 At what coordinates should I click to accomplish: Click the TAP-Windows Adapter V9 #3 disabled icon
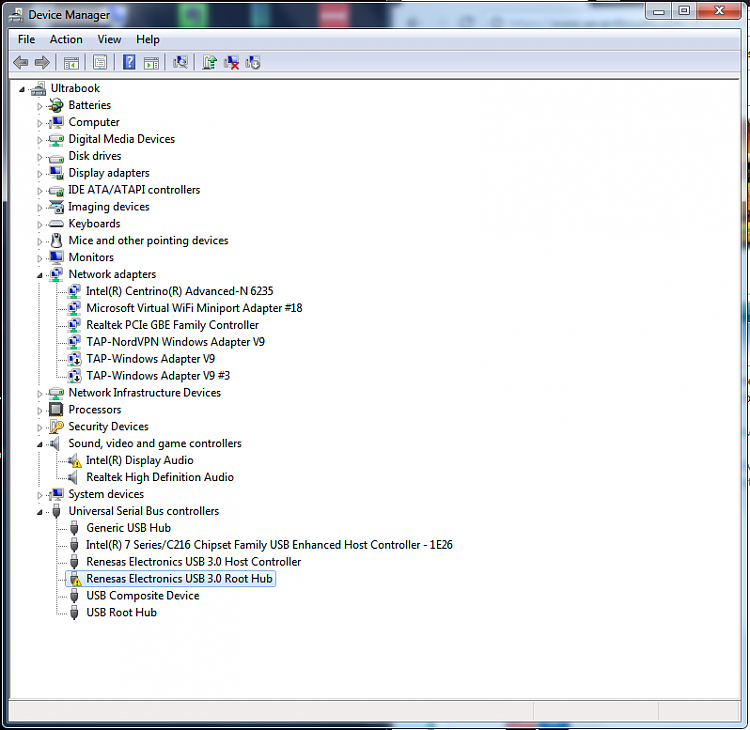point(74,376)
